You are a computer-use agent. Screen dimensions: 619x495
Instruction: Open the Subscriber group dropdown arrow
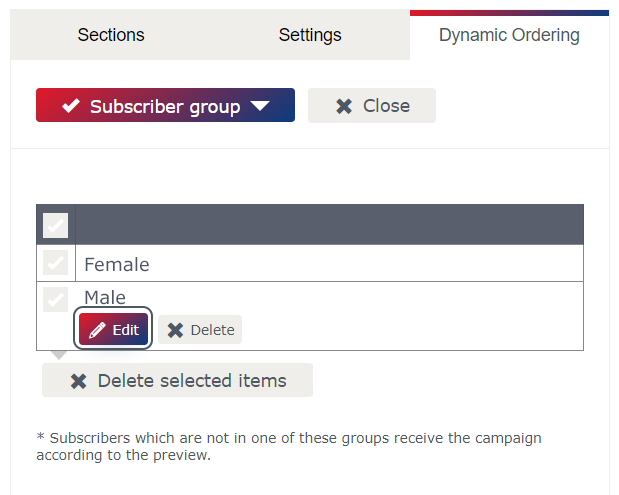click(260, 106)
